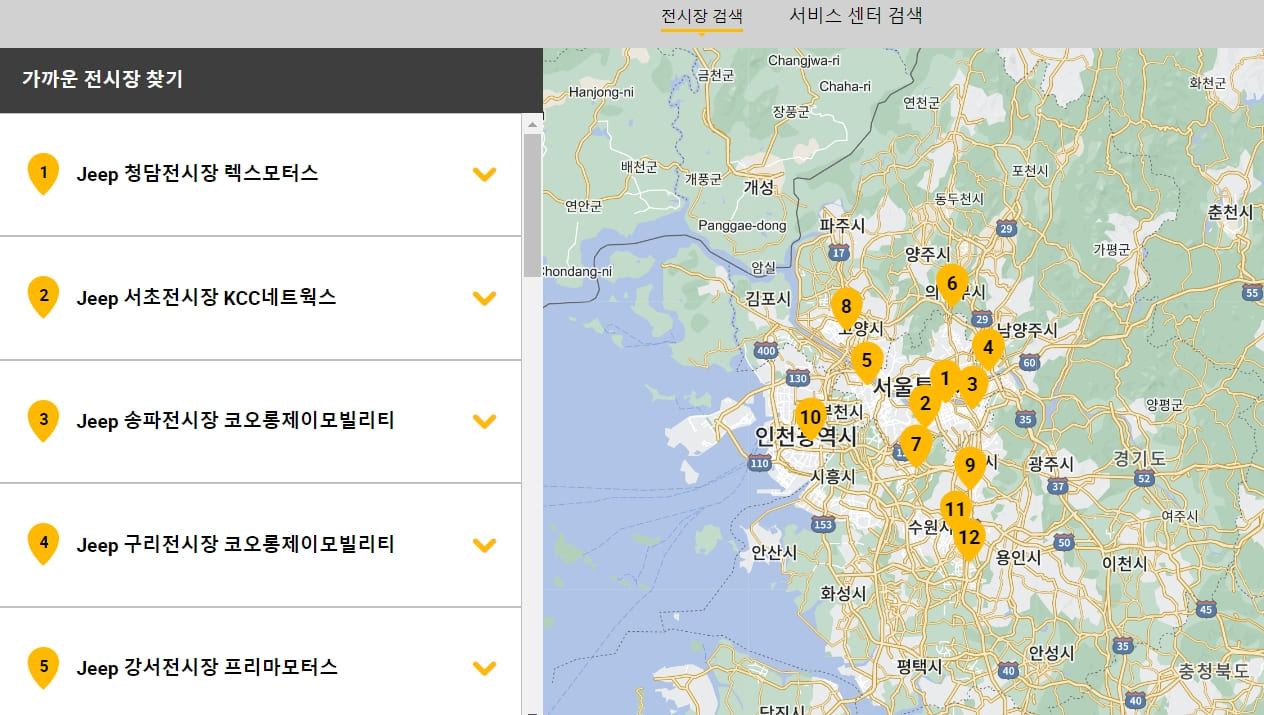Click the 안성시 map label
Viewport: 1264px width, 715px height.
1051,653
